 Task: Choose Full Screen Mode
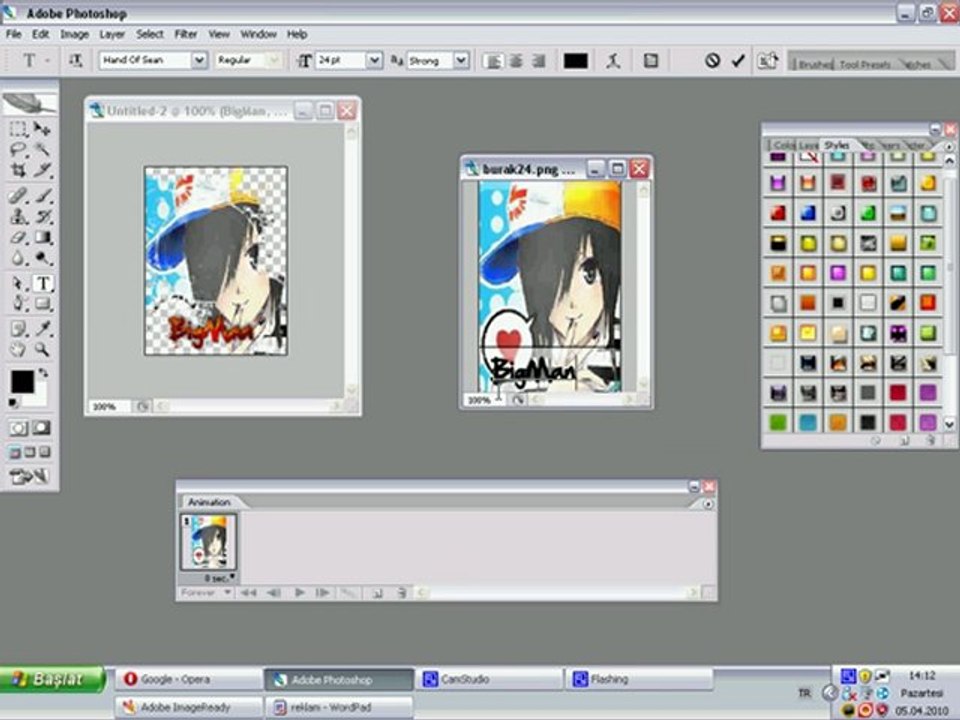pyautogui.click(x=45, y=452)
